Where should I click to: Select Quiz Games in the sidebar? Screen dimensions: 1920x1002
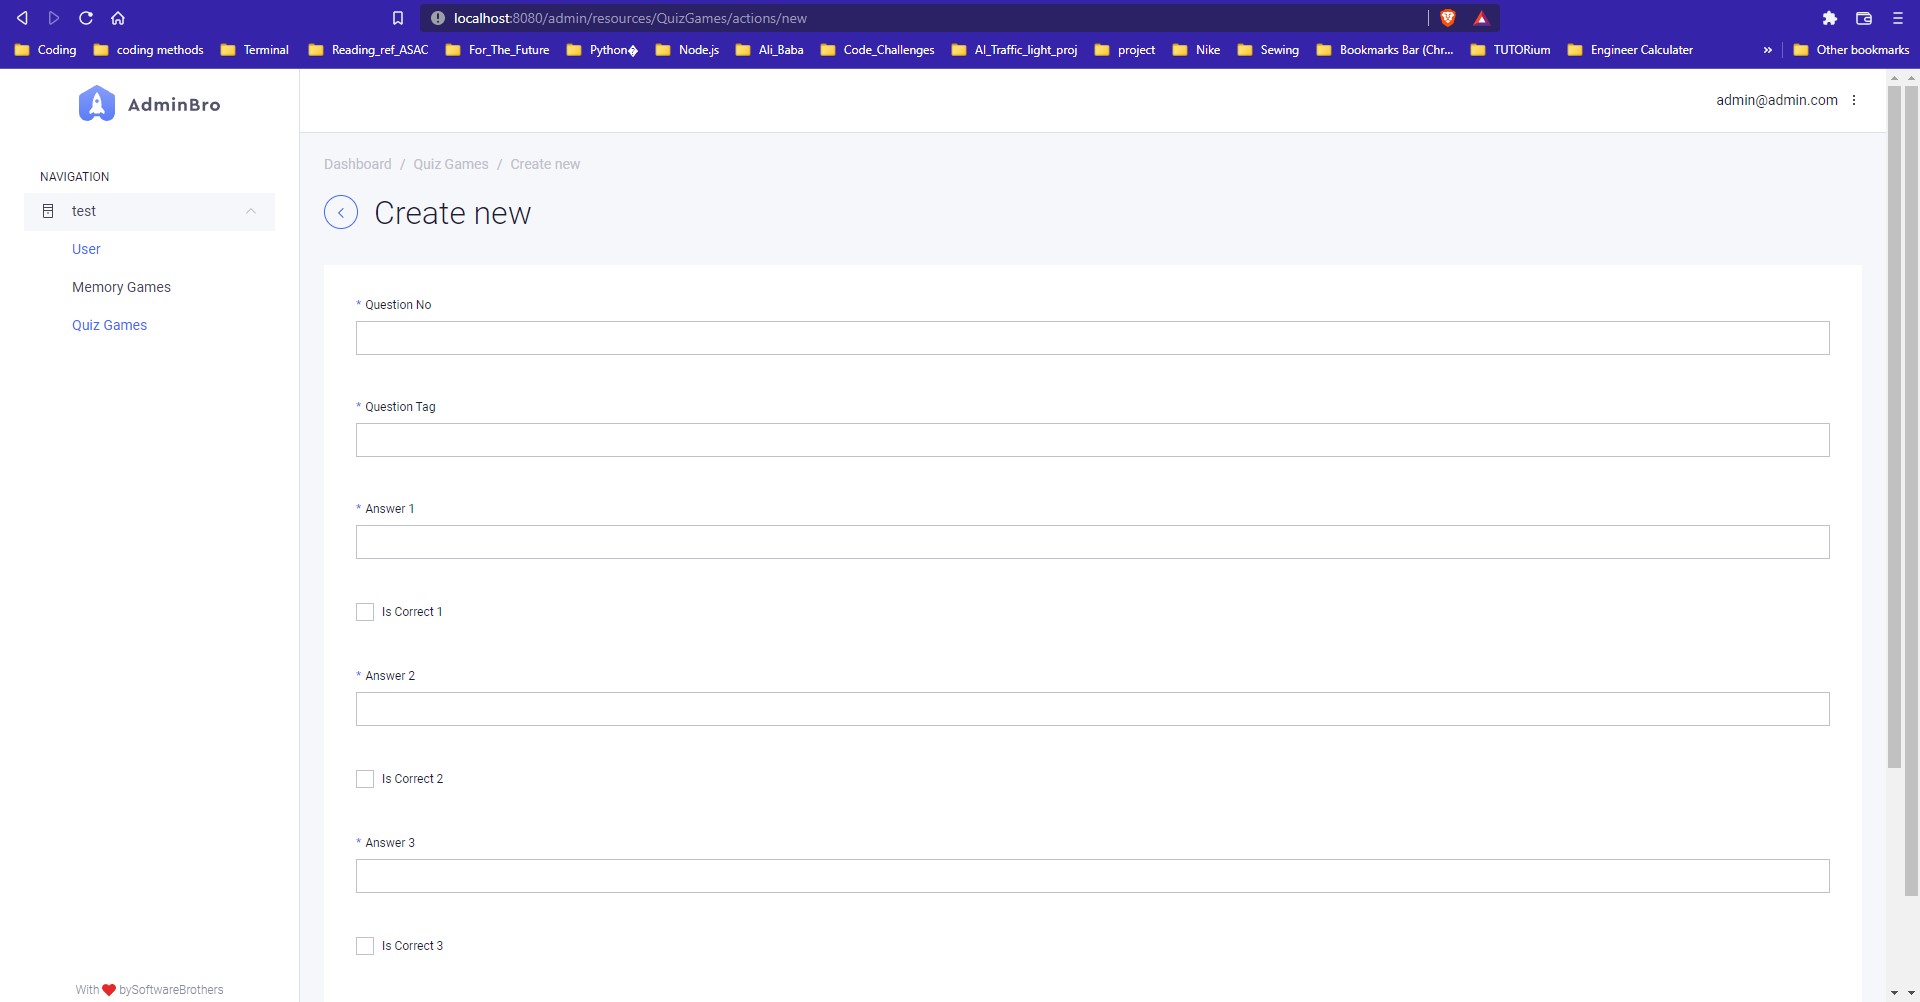[109, 325]
